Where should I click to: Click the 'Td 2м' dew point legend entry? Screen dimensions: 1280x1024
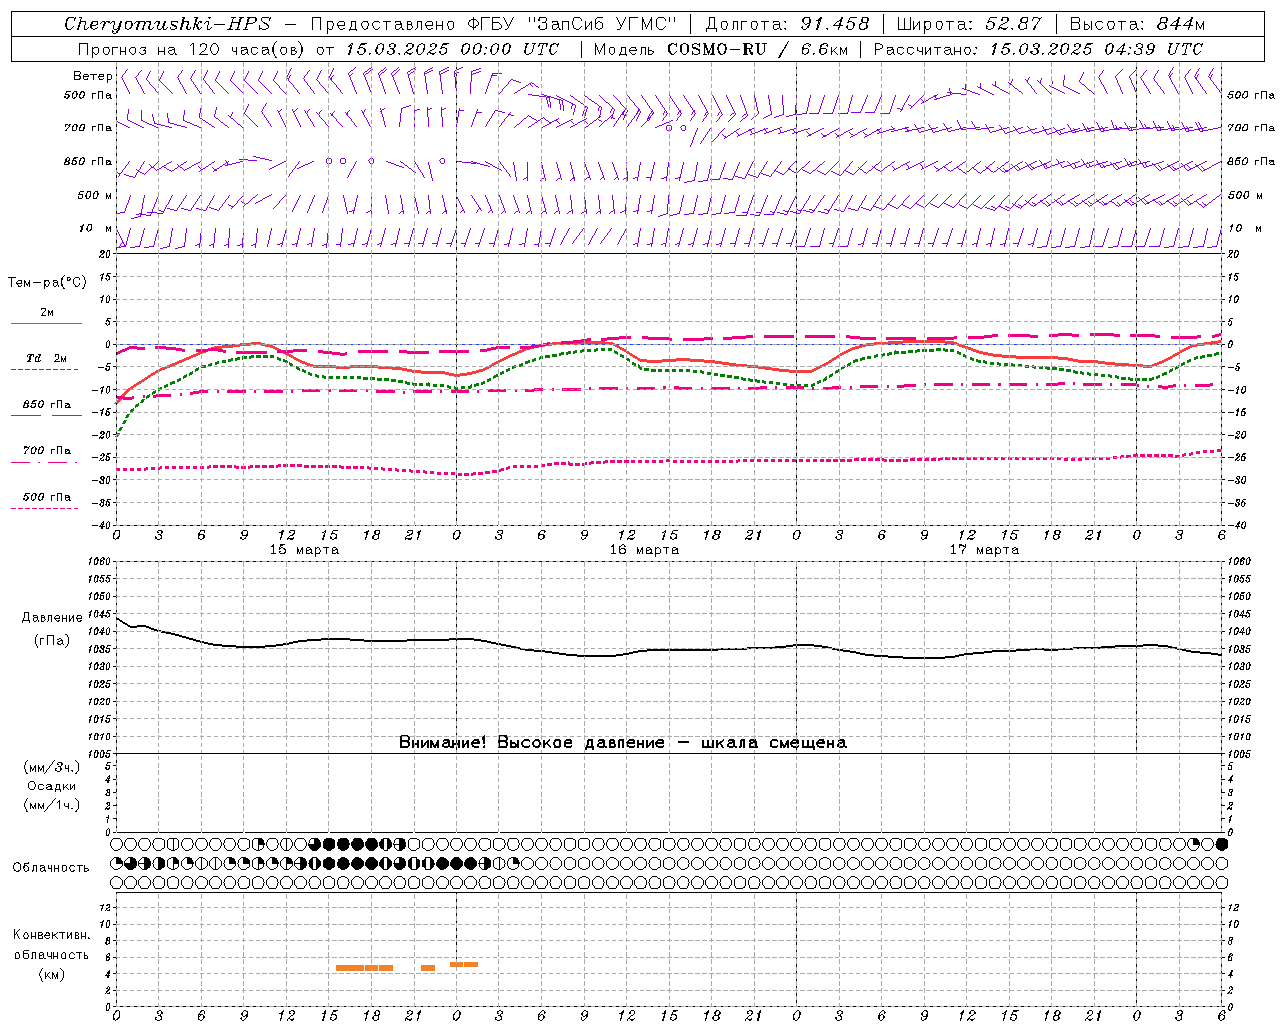[46, 358]
